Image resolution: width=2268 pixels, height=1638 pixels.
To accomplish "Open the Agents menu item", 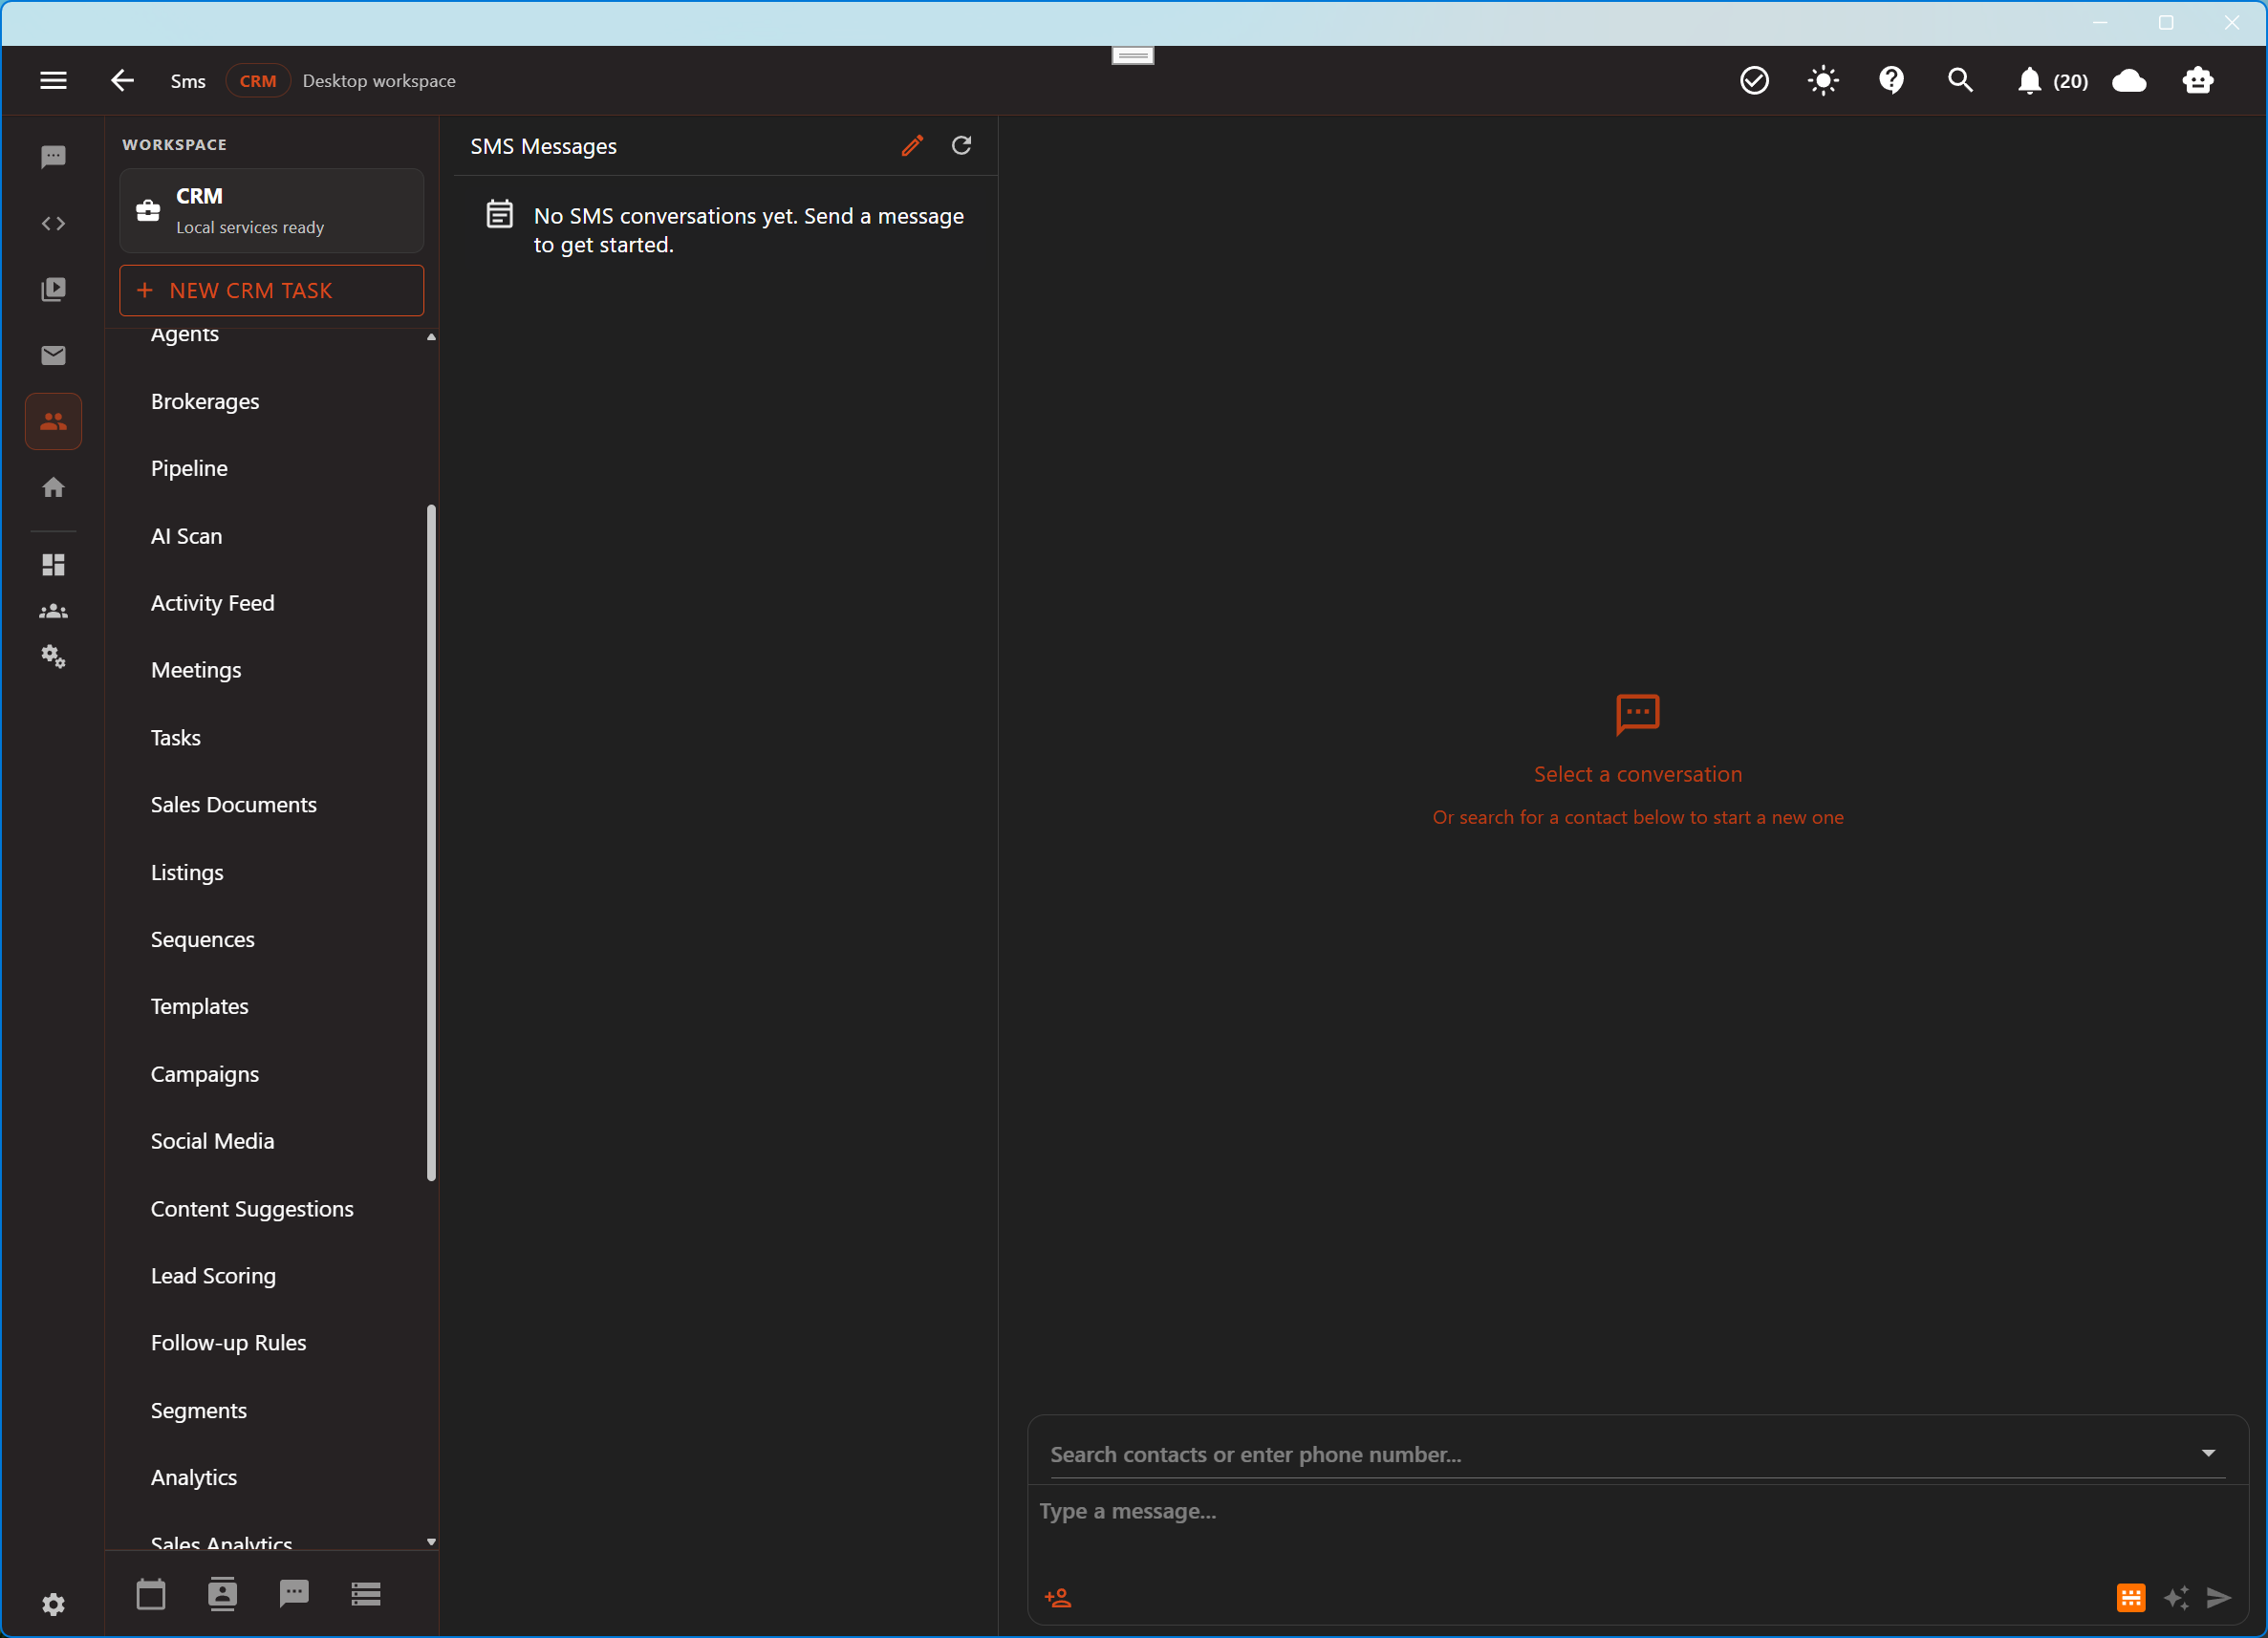I will pyautogui.click(x=185, y=334).
